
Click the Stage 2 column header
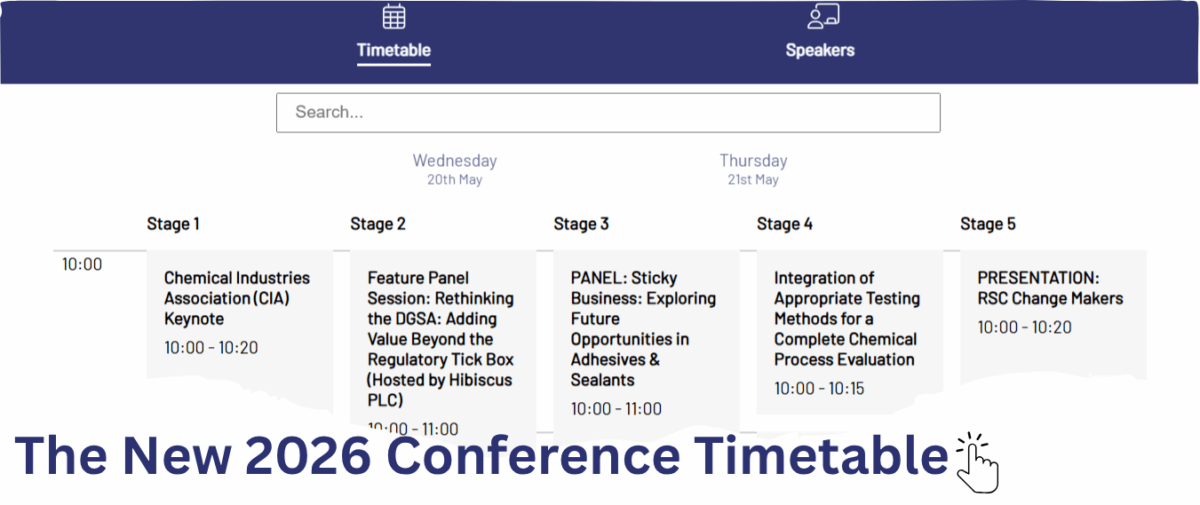pos(378,224)
